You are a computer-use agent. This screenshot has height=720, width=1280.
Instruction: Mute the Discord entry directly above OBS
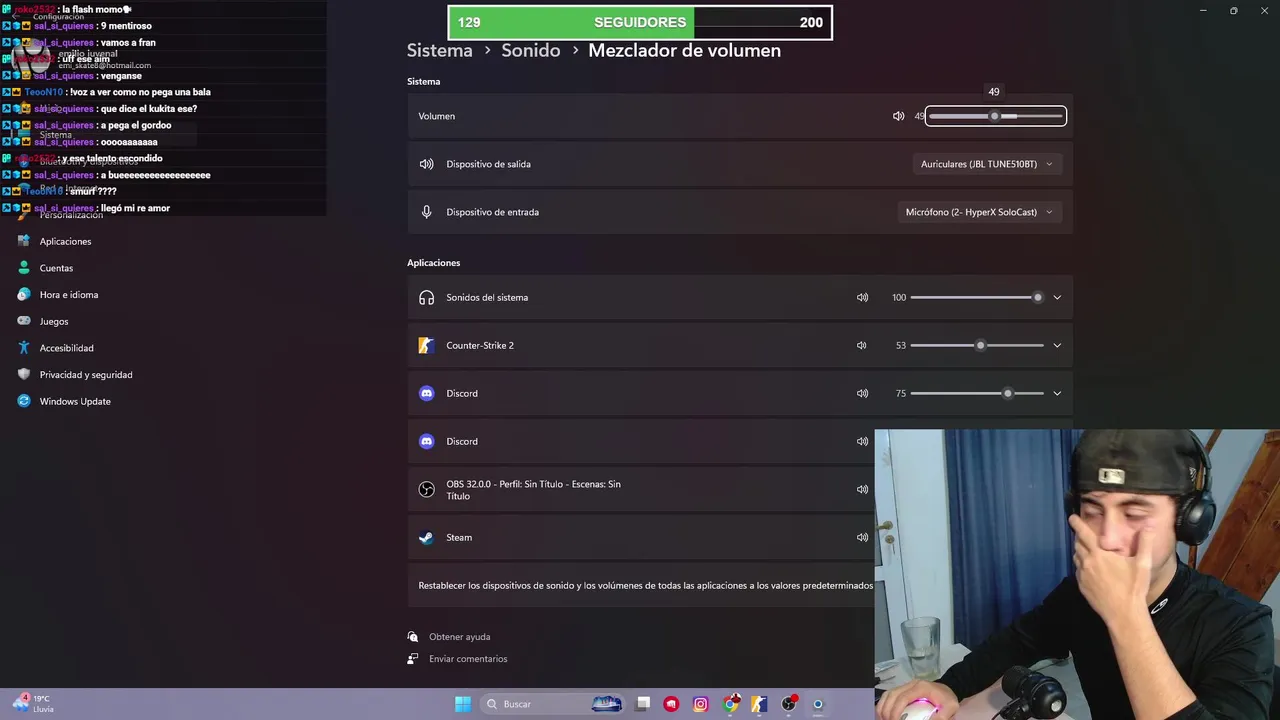pyautogui.click(x=862, y=441)
